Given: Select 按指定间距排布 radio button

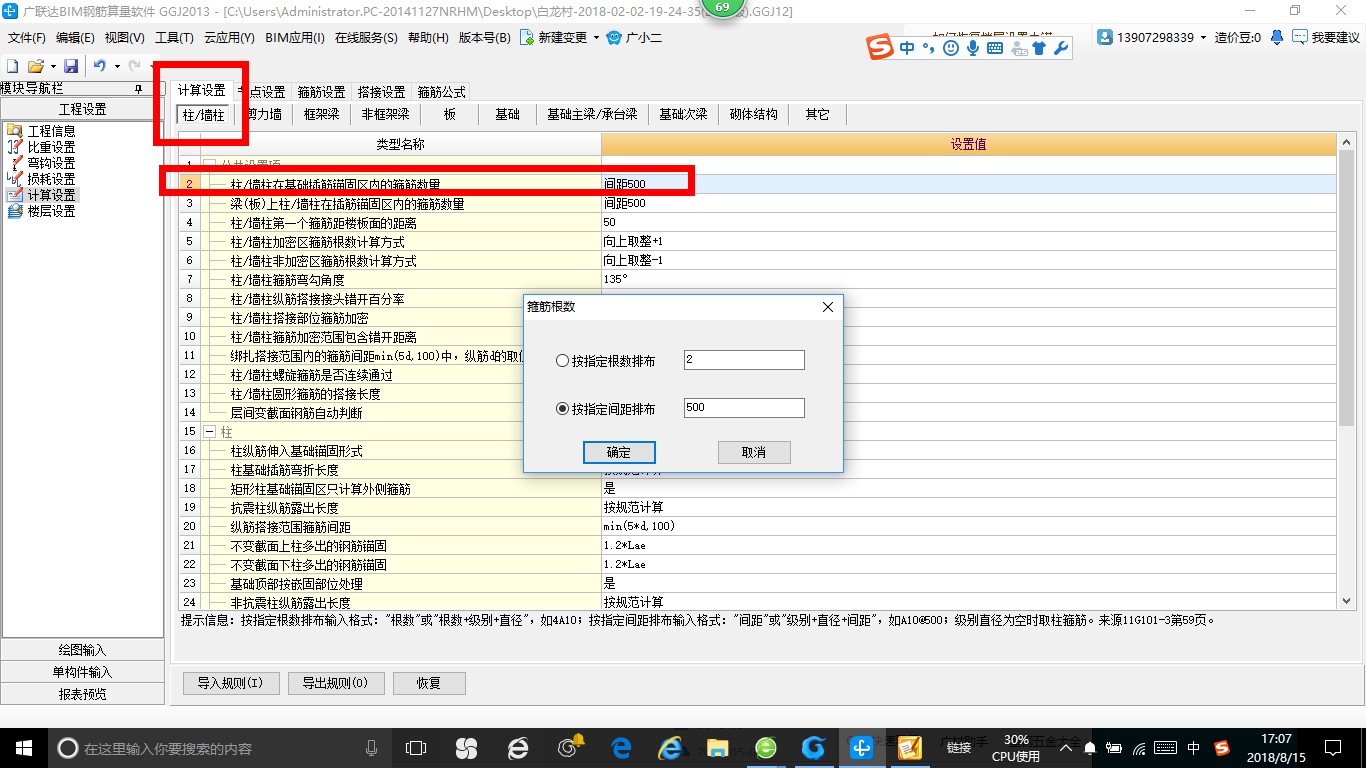Looking at the screenshot, I should 562,409.
